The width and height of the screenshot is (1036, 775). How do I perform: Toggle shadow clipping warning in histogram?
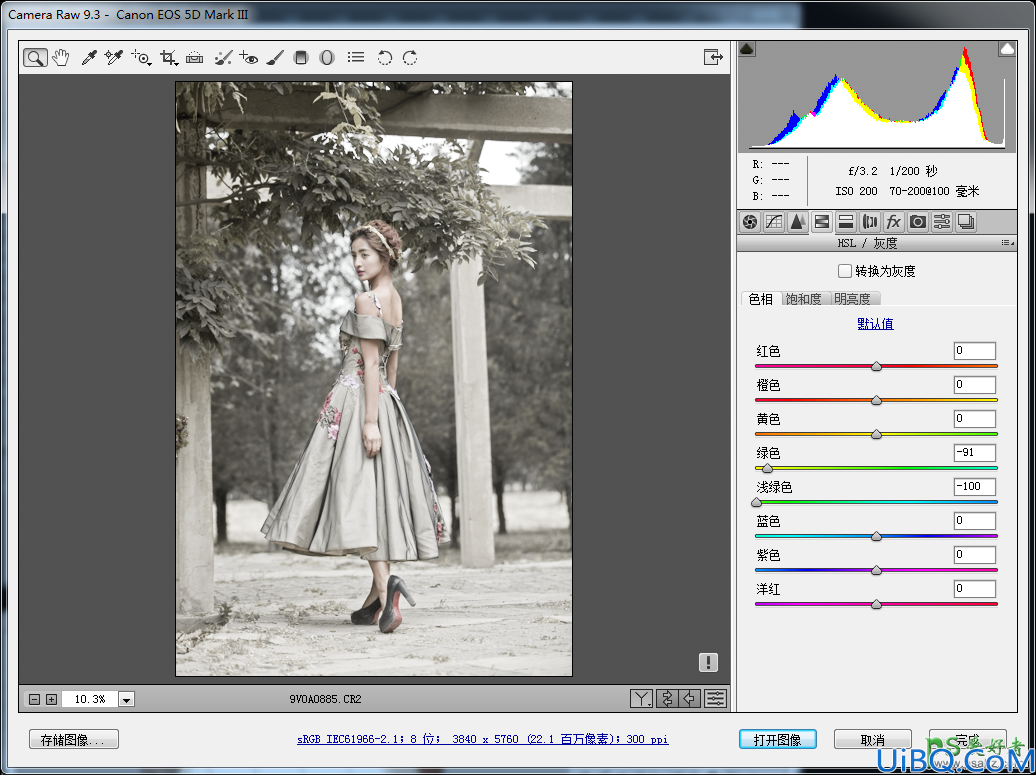click(747, 49)
